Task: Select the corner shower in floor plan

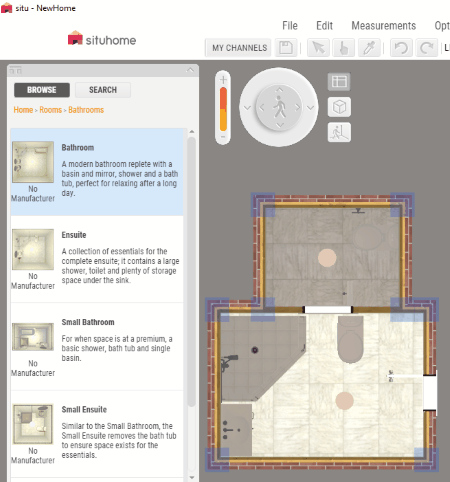Action: (257, 358)
